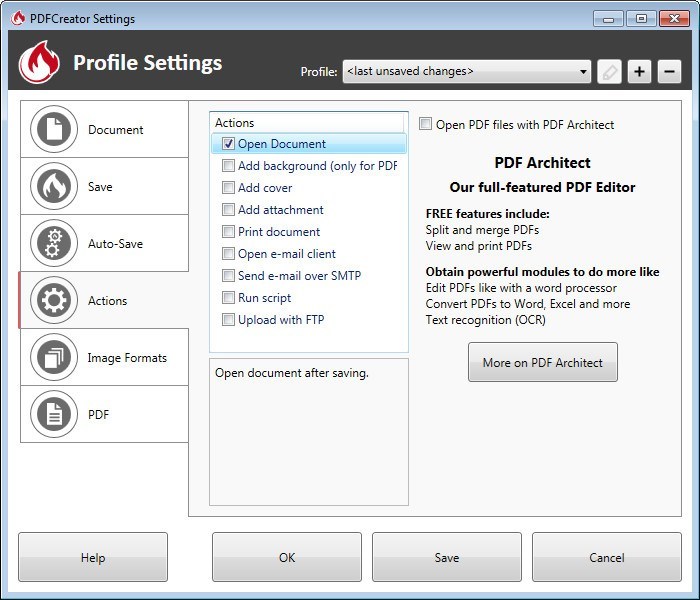The width and height of the screenshot is (700, 600).
Task: Confirm settings with OK button
Action: [287, 557]
